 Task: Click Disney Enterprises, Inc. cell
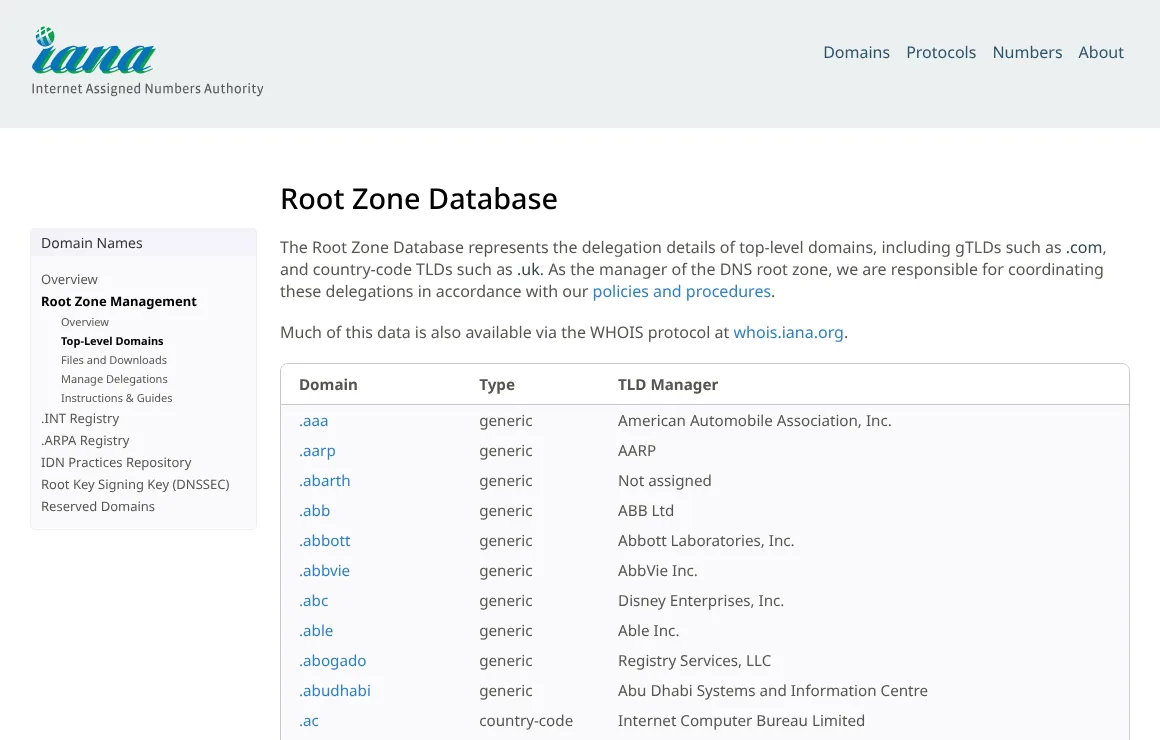tap(701, 601)
